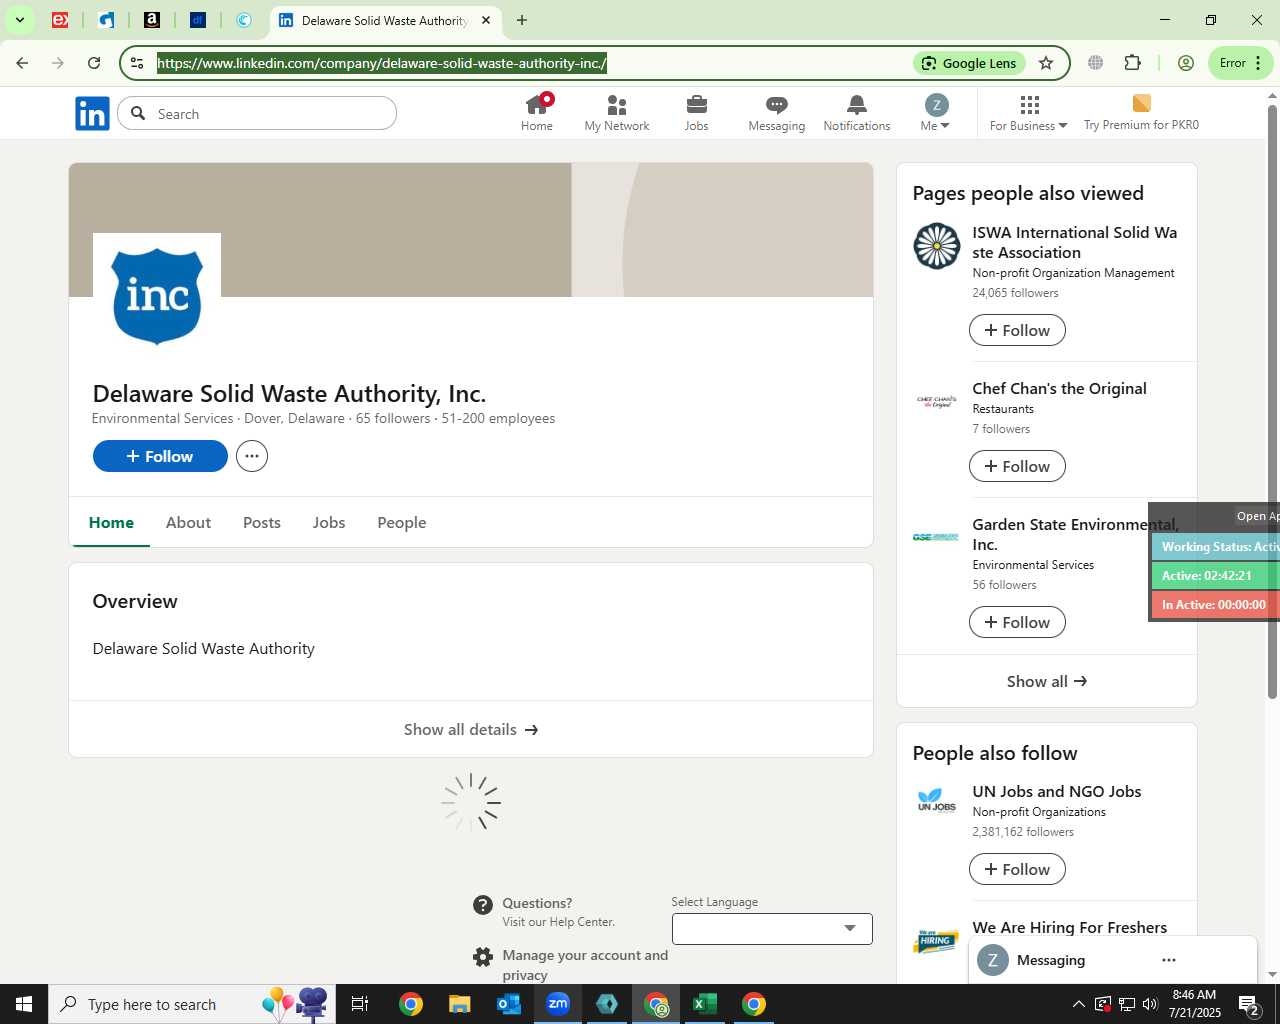The width and height of the screenshot is (1280, 1024).
Task: Switch to the People tab
Action: (x=402, y=522)
